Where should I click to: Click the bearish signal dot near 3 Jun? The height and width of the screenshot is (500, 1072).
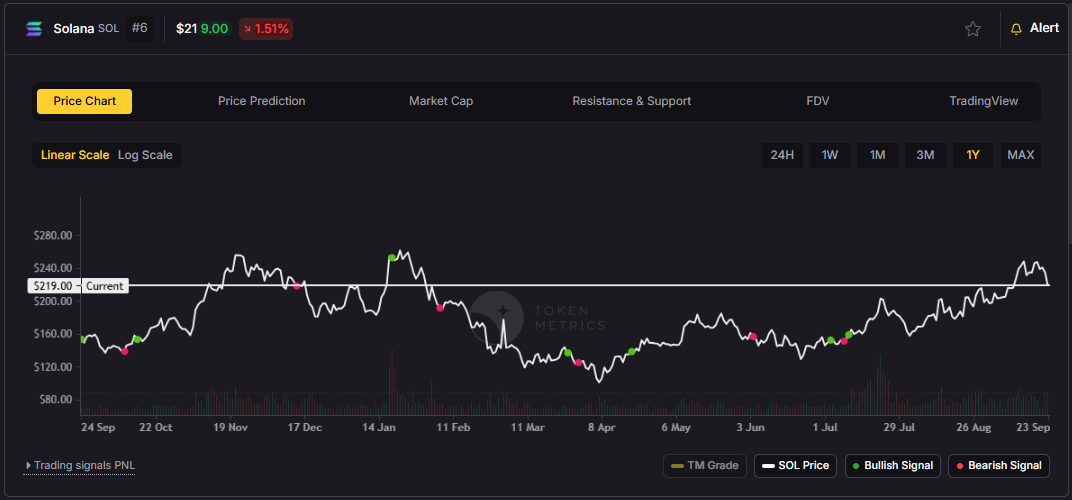[x=753, y=337]
